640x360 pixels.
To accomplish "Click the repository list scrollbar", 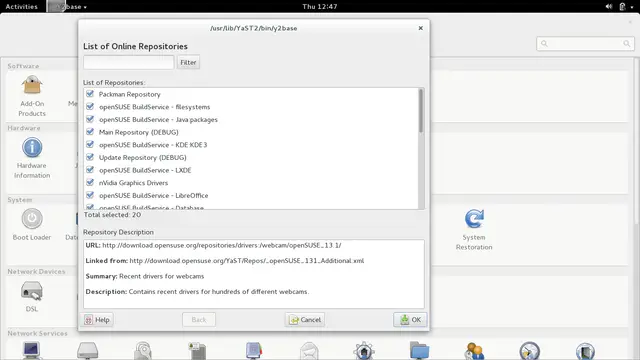I will (421, 111).
